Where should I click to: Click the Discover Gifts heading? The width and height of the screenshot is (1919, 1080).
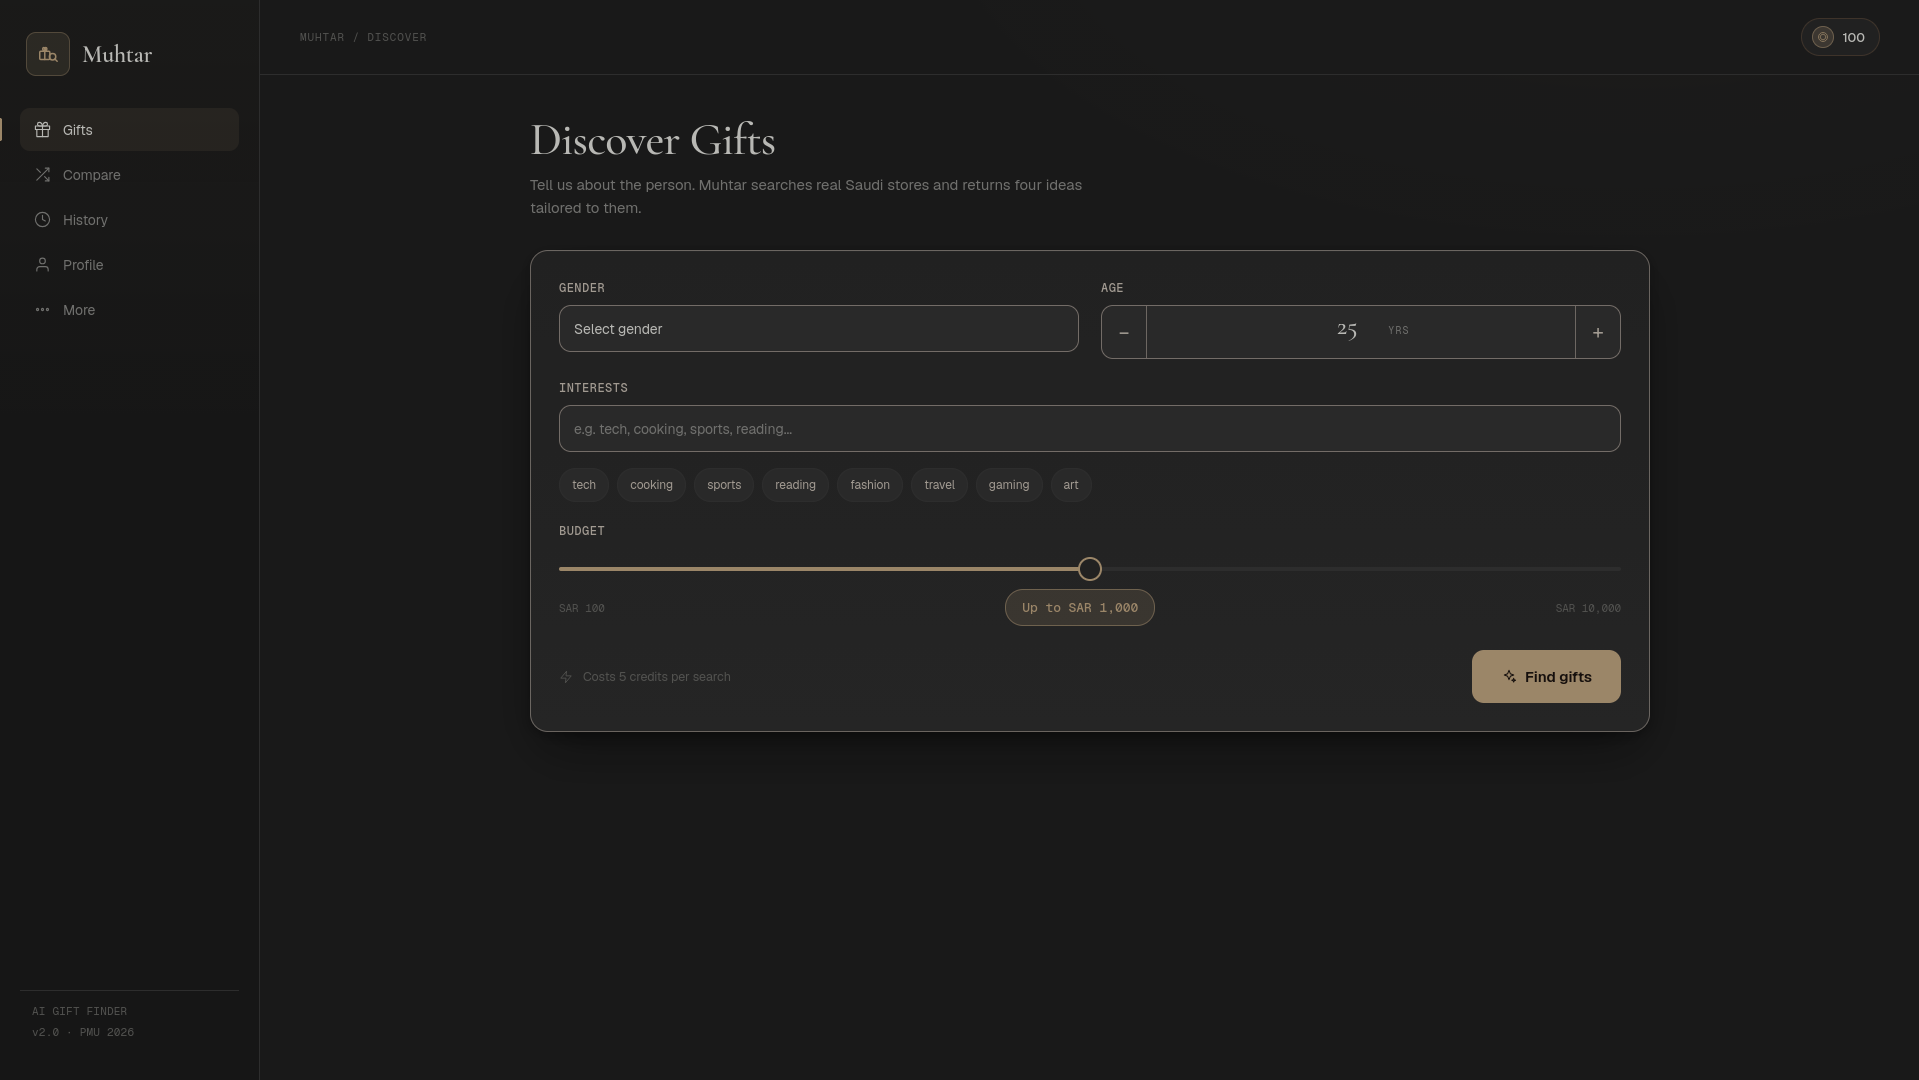[653, 141]
